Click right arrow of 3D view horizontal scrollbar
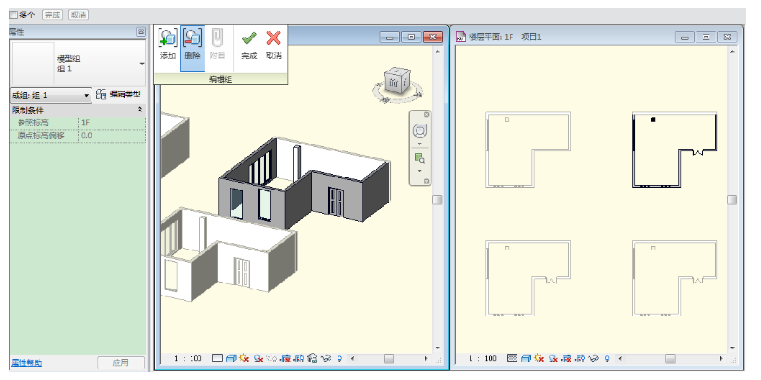 point(426,359)
